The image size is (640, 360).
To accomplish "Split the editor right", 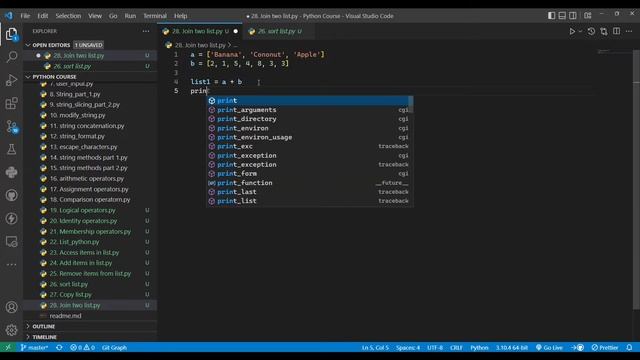I will point(616,31).
